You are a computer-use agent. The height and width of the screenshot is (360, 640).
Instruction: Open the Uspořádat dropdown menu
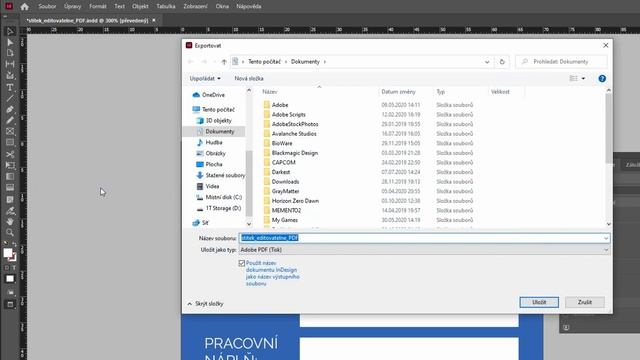click(205, 78)
